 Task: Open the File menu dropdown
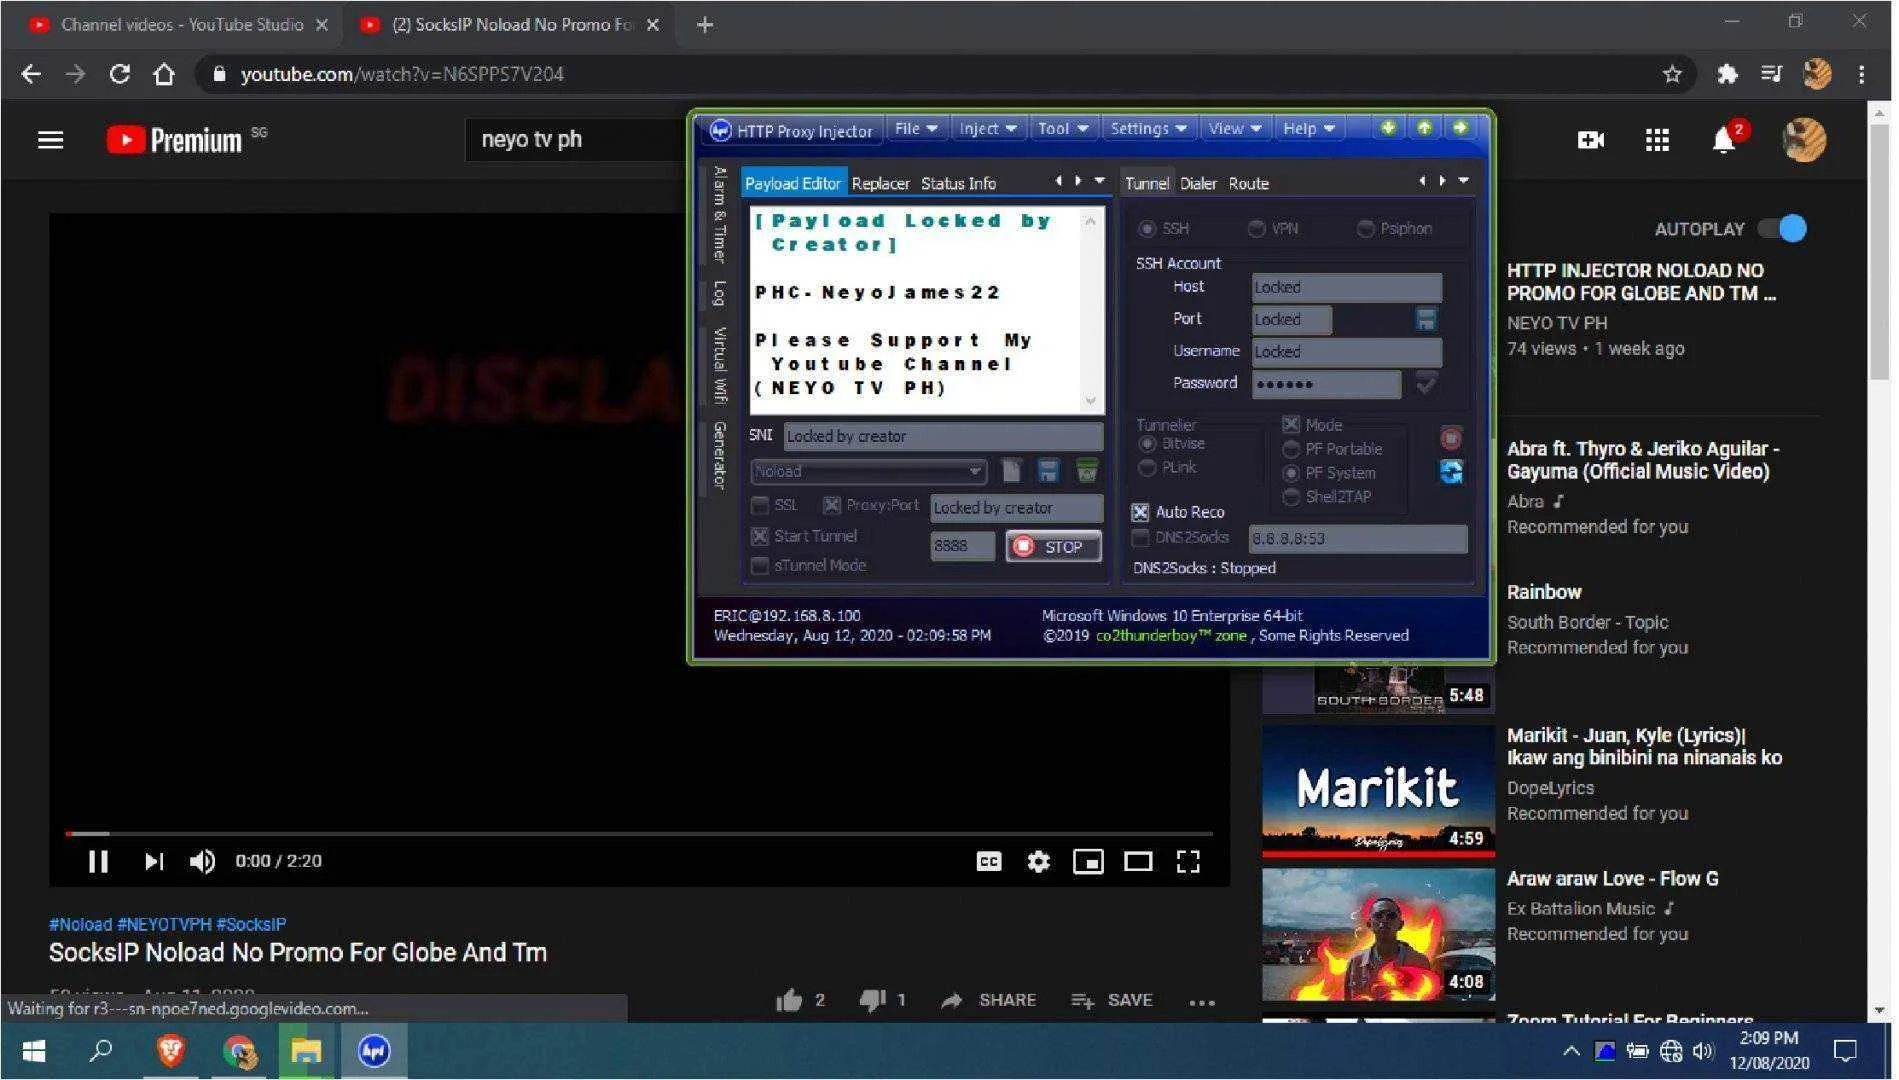point(916,128)
